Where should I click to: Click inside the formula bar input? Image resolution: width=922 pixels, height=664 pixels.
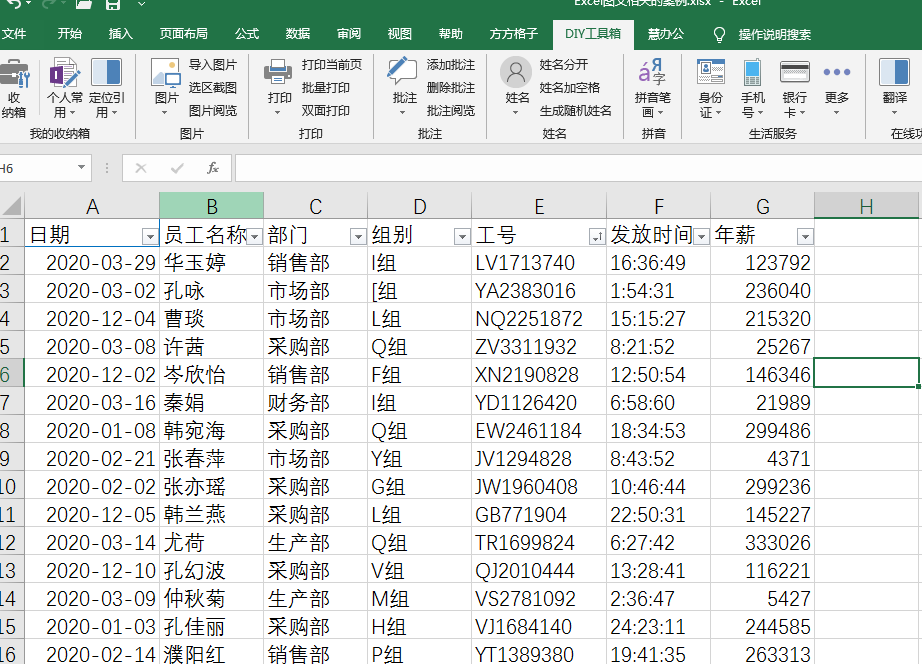pos(578,168)
